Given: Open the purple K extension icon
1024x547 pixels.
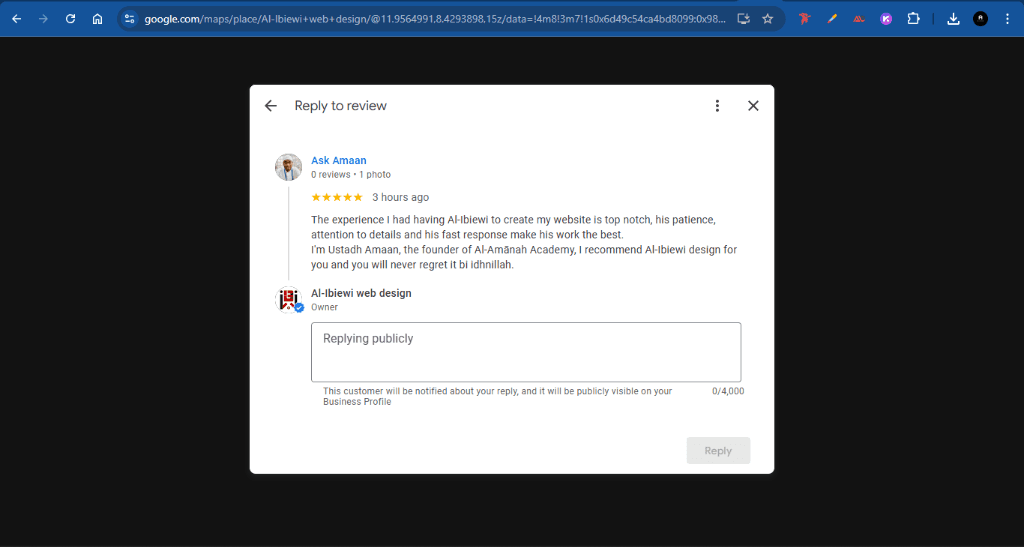Looking at the screenshot, I should pyautogui.click(x=886, y=19).
